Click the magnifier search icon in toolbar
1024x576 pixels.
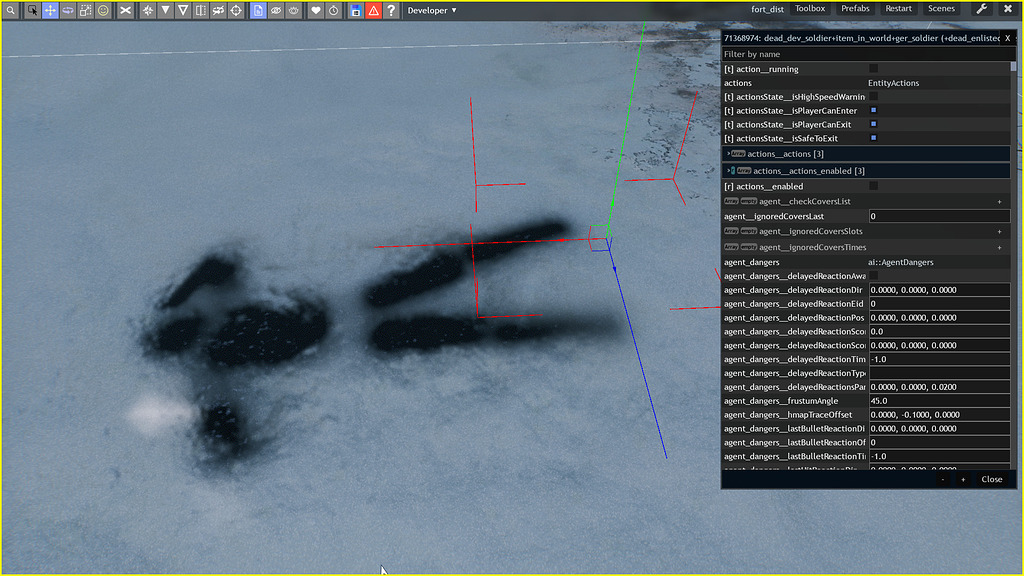(x=10, y=10)
